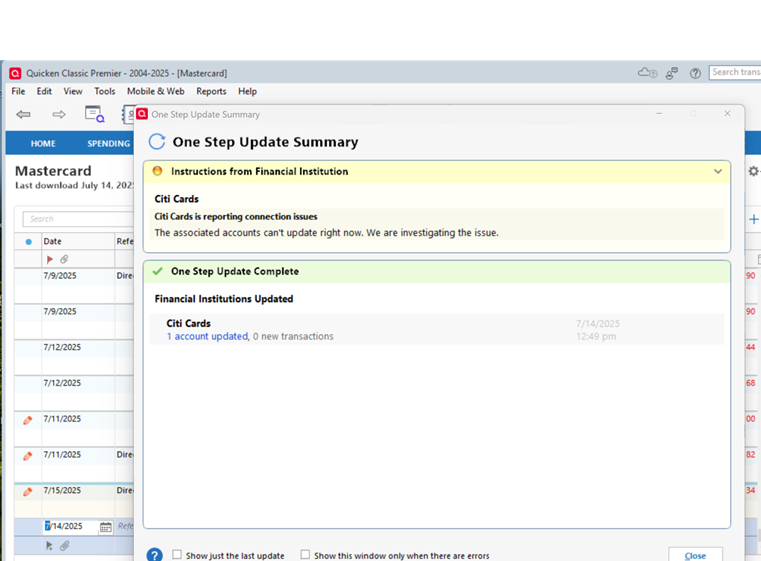This screenshot has width=761, height=561.
Task: Click the flag icon in the new entry row
Action: 49,546
